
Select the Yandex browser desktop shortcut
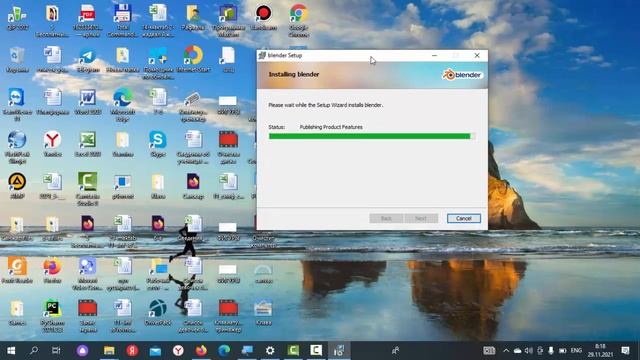coord(52,144)
